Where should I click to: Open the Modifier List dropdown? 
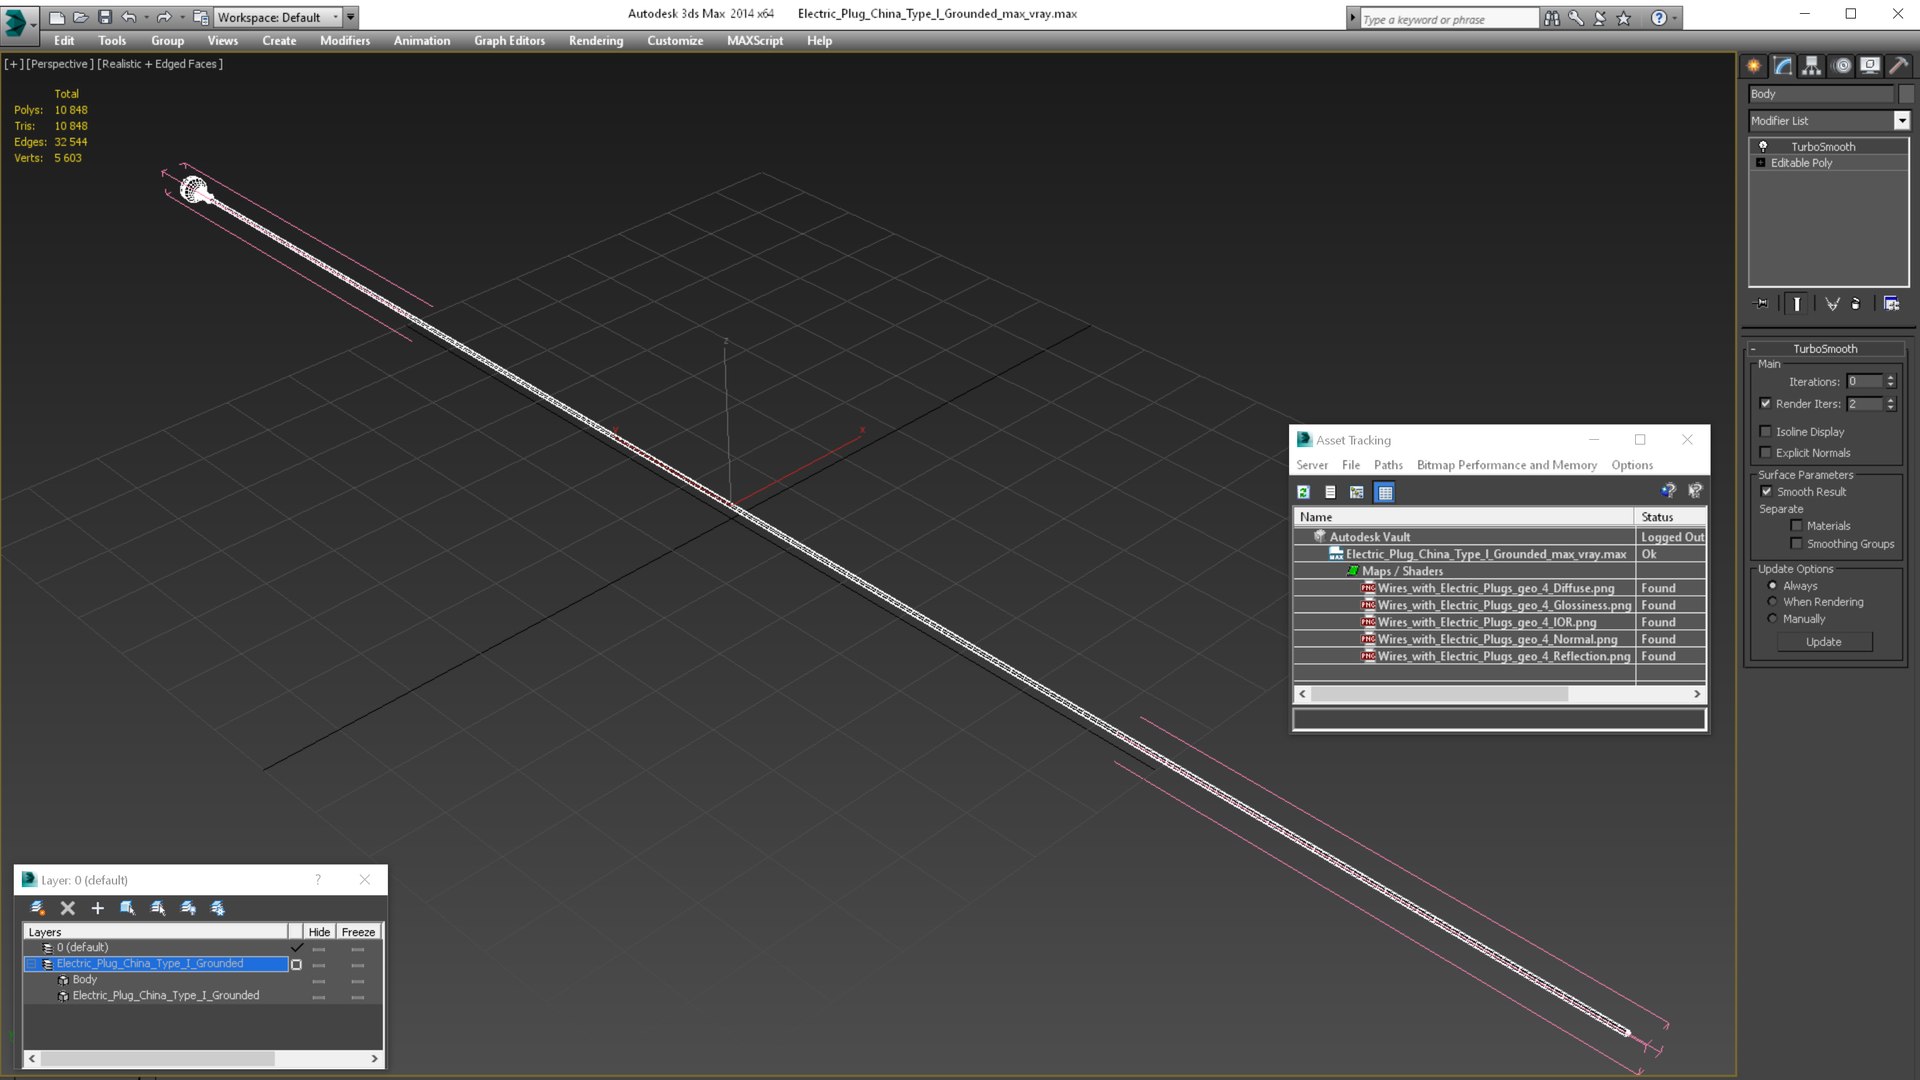tap(1901, 121)
